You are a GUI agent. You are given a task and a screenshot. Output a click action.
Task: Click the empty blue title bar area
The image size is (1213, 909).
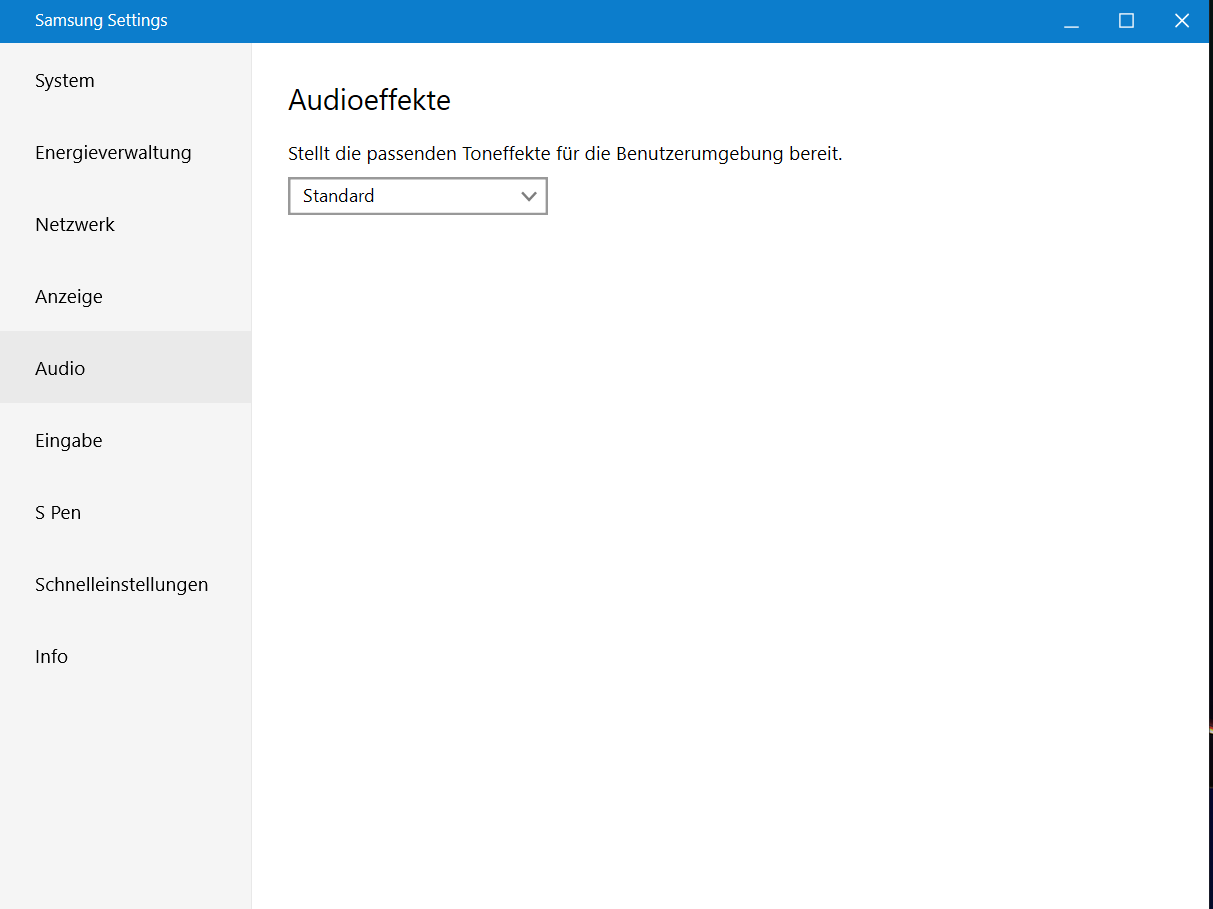[x=600, y=21]
